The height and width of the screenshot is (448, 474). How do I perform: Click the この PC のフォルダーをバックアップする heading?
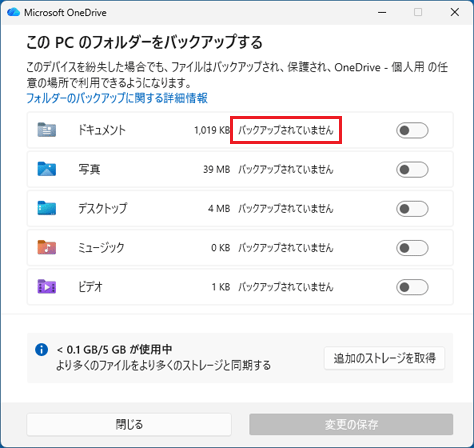(144, 42)
